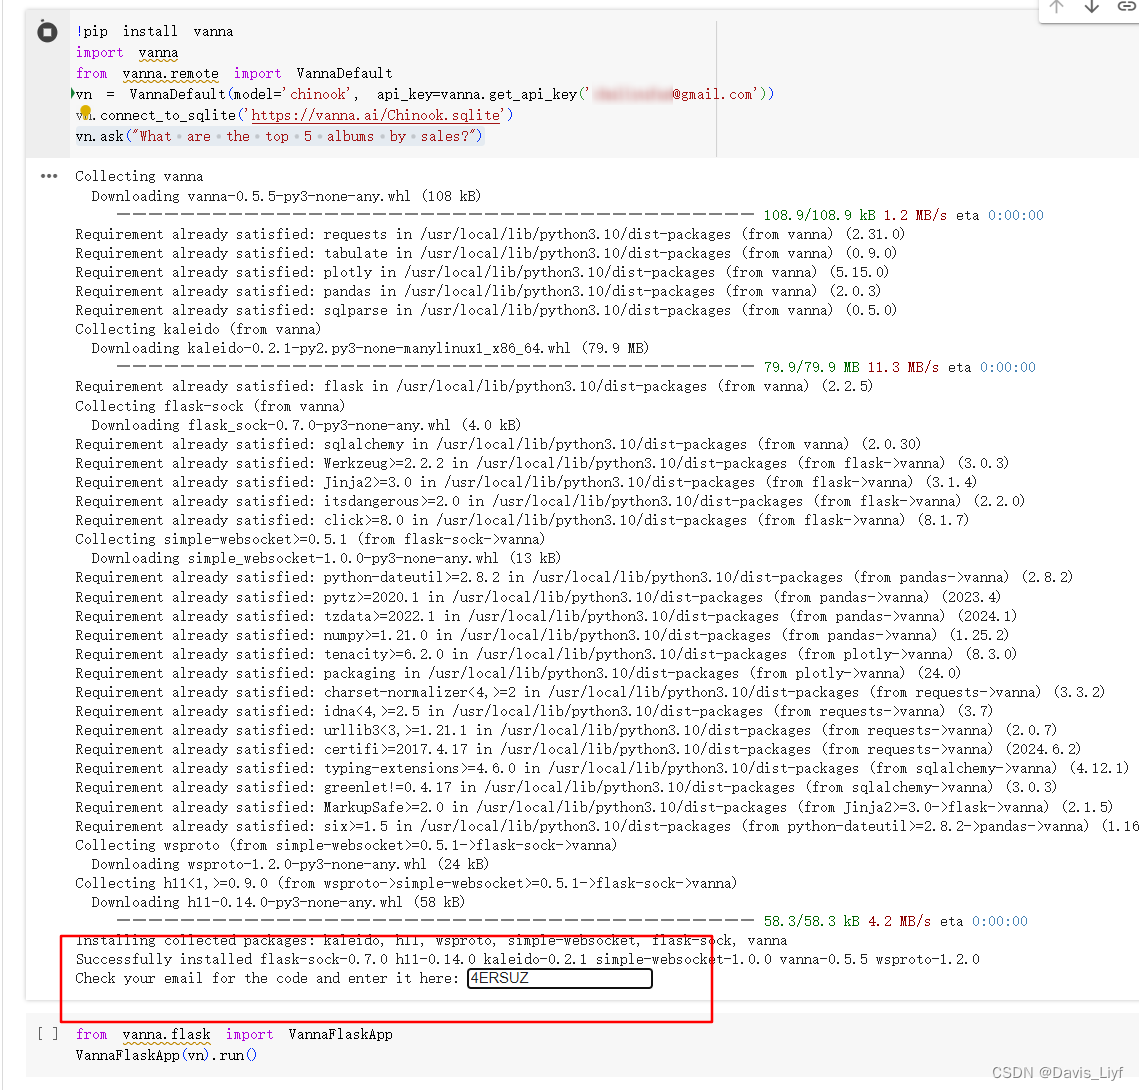Open output options three-dot menu
The width and height of the screenshot is (1139, 1090).
click(49, 176)
